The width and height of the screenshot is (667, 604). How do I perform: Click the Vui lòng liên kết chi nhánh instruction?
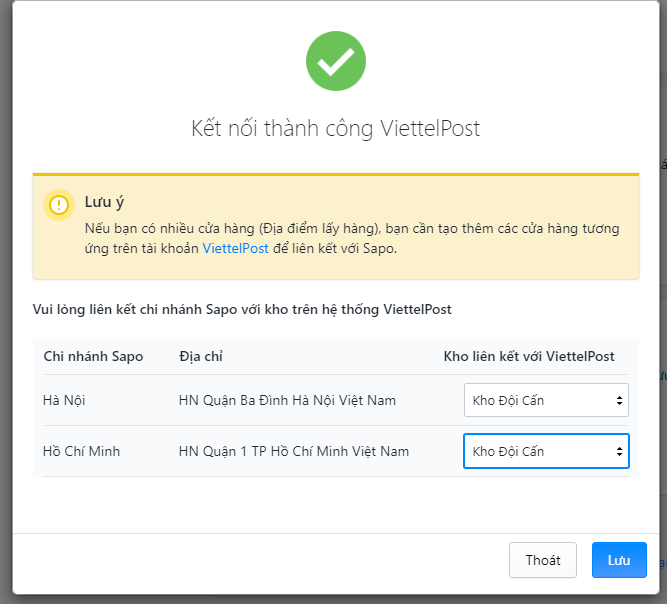tap(242, 310)
